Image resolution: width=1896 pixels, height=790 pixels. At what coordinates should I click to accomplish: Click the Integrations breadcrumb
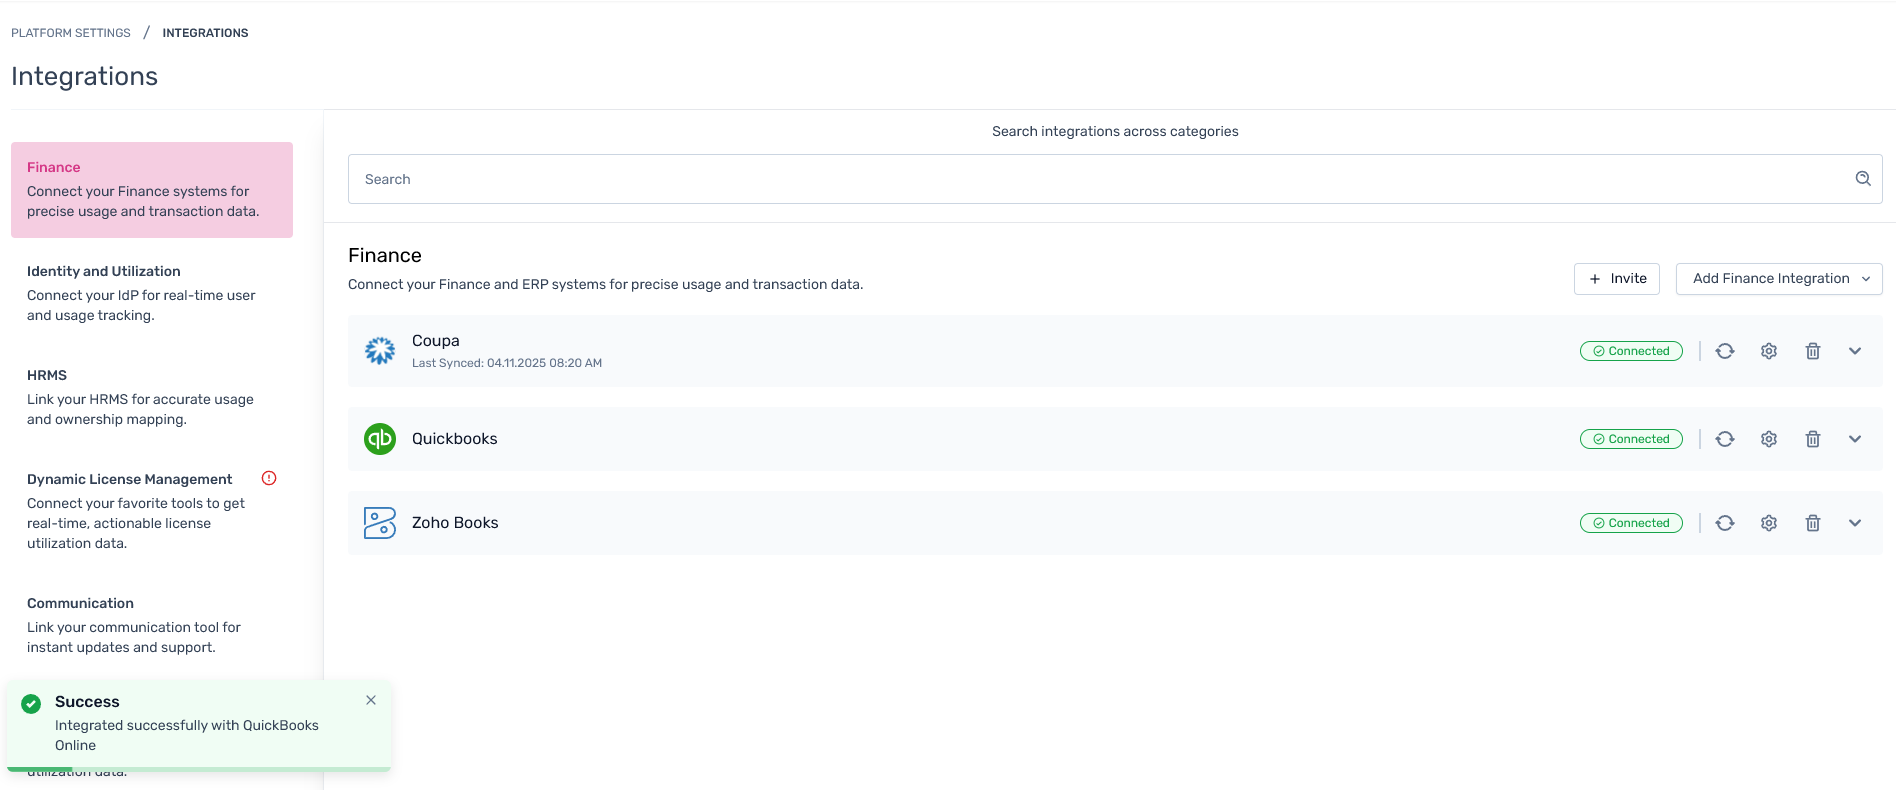click(x=206, y=33)
